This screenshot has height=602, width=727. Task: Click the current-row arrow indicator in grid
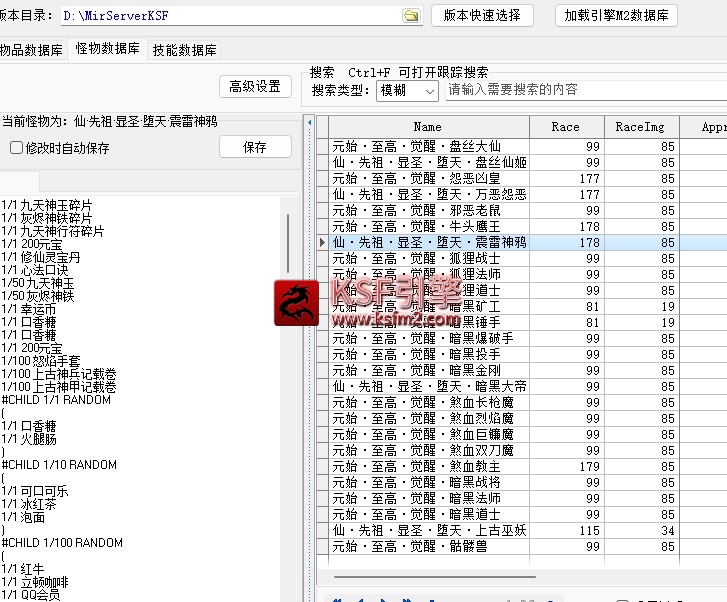[322, 243]
